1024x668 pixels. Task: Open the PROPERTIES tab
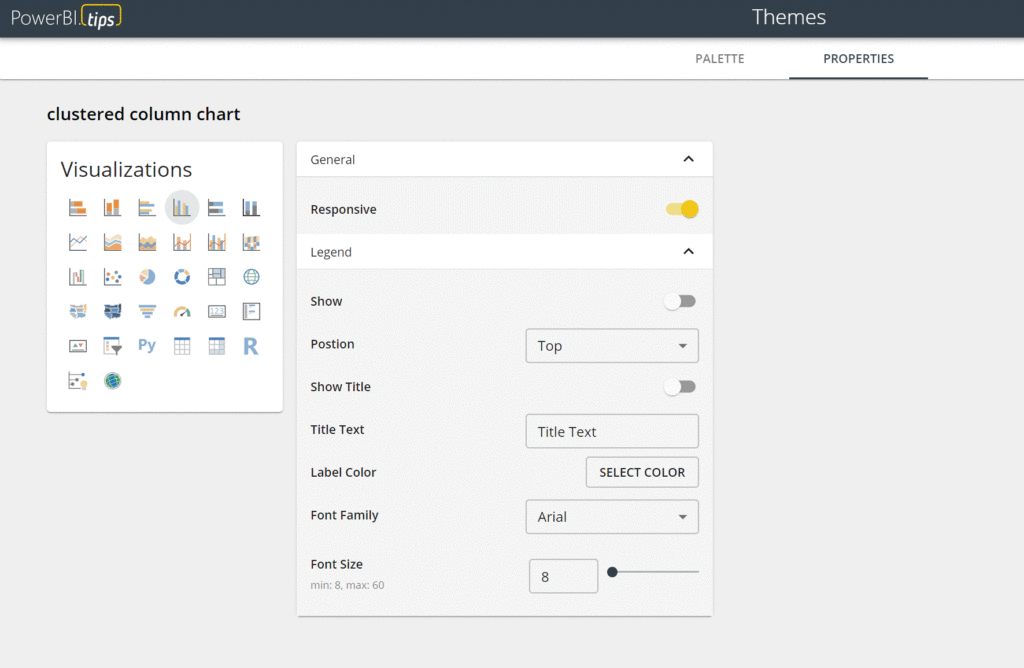[858, 59]
